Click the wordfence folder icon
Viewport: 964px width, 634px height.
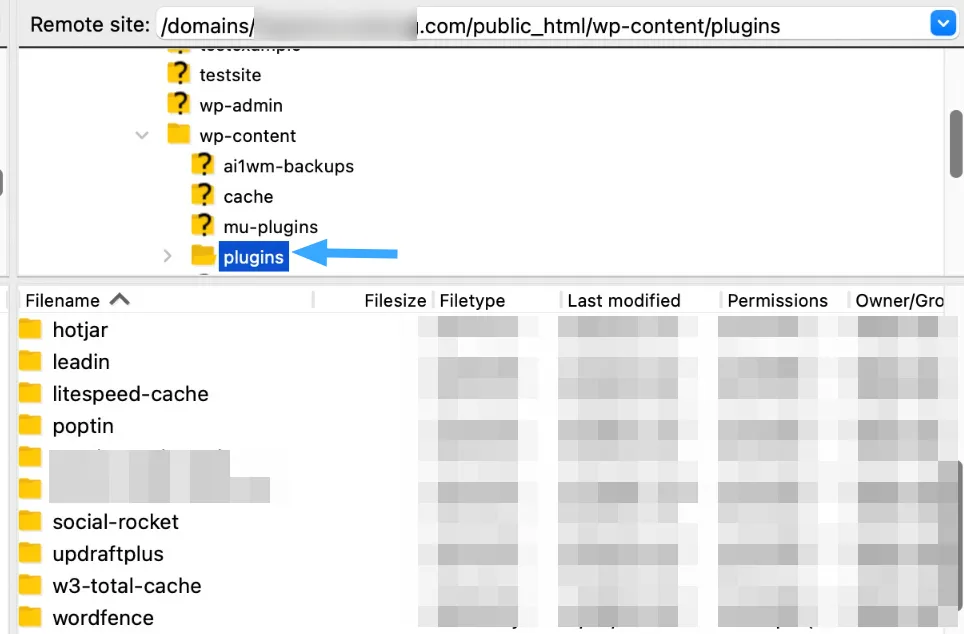[30, 617]
